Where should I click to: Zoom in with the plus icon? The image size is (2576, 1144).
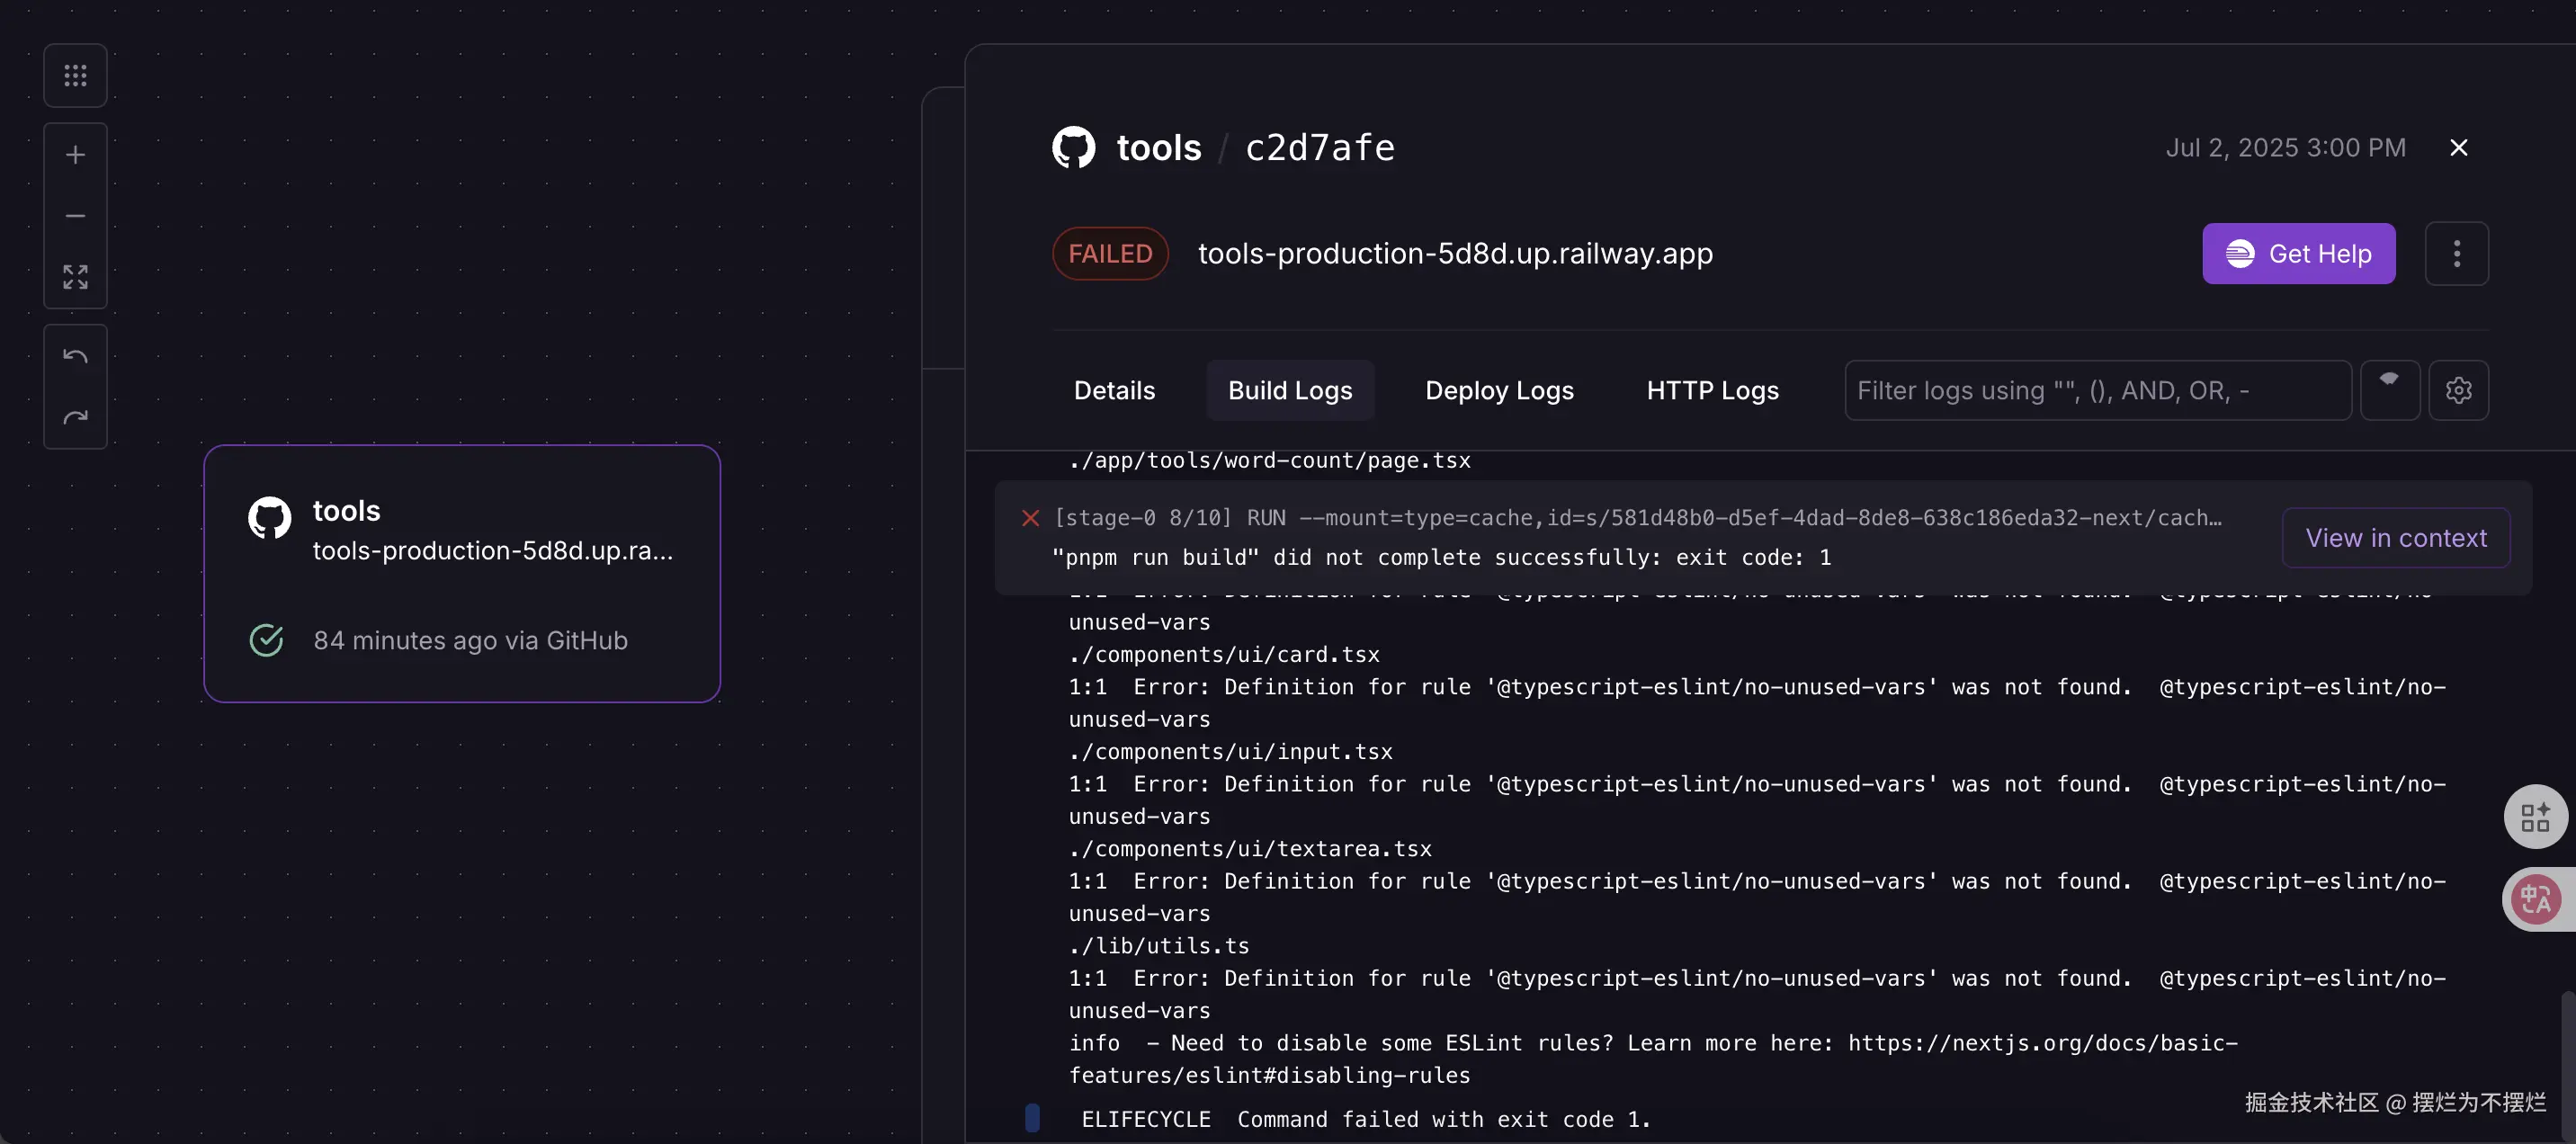[x=75, y=155]
